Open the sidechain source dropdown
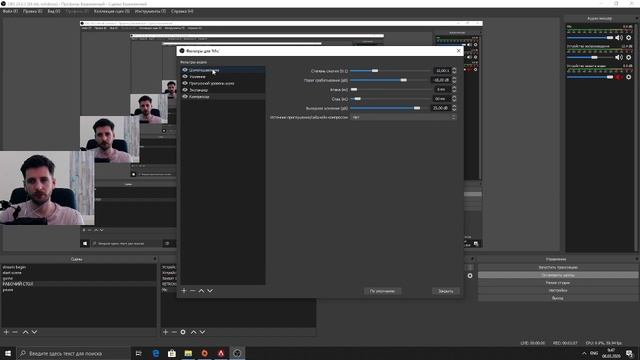640x360 pixels. pyautogui.click(x=403, y=117)
